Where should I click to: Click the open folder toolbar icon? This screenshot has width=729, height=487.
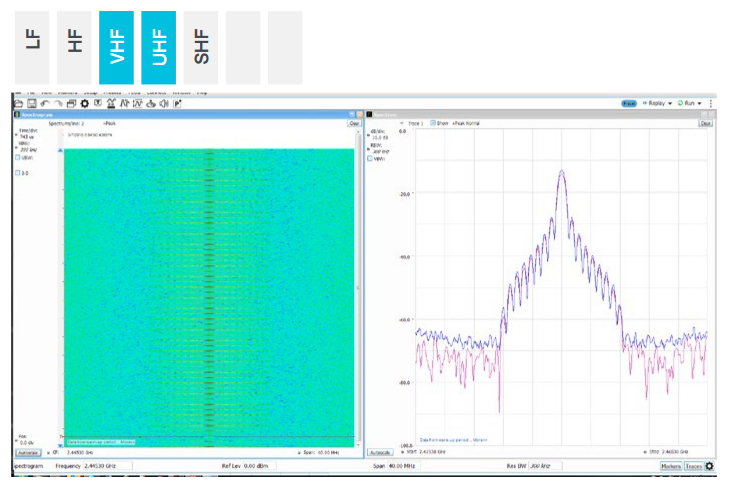[x=18, y=103]
